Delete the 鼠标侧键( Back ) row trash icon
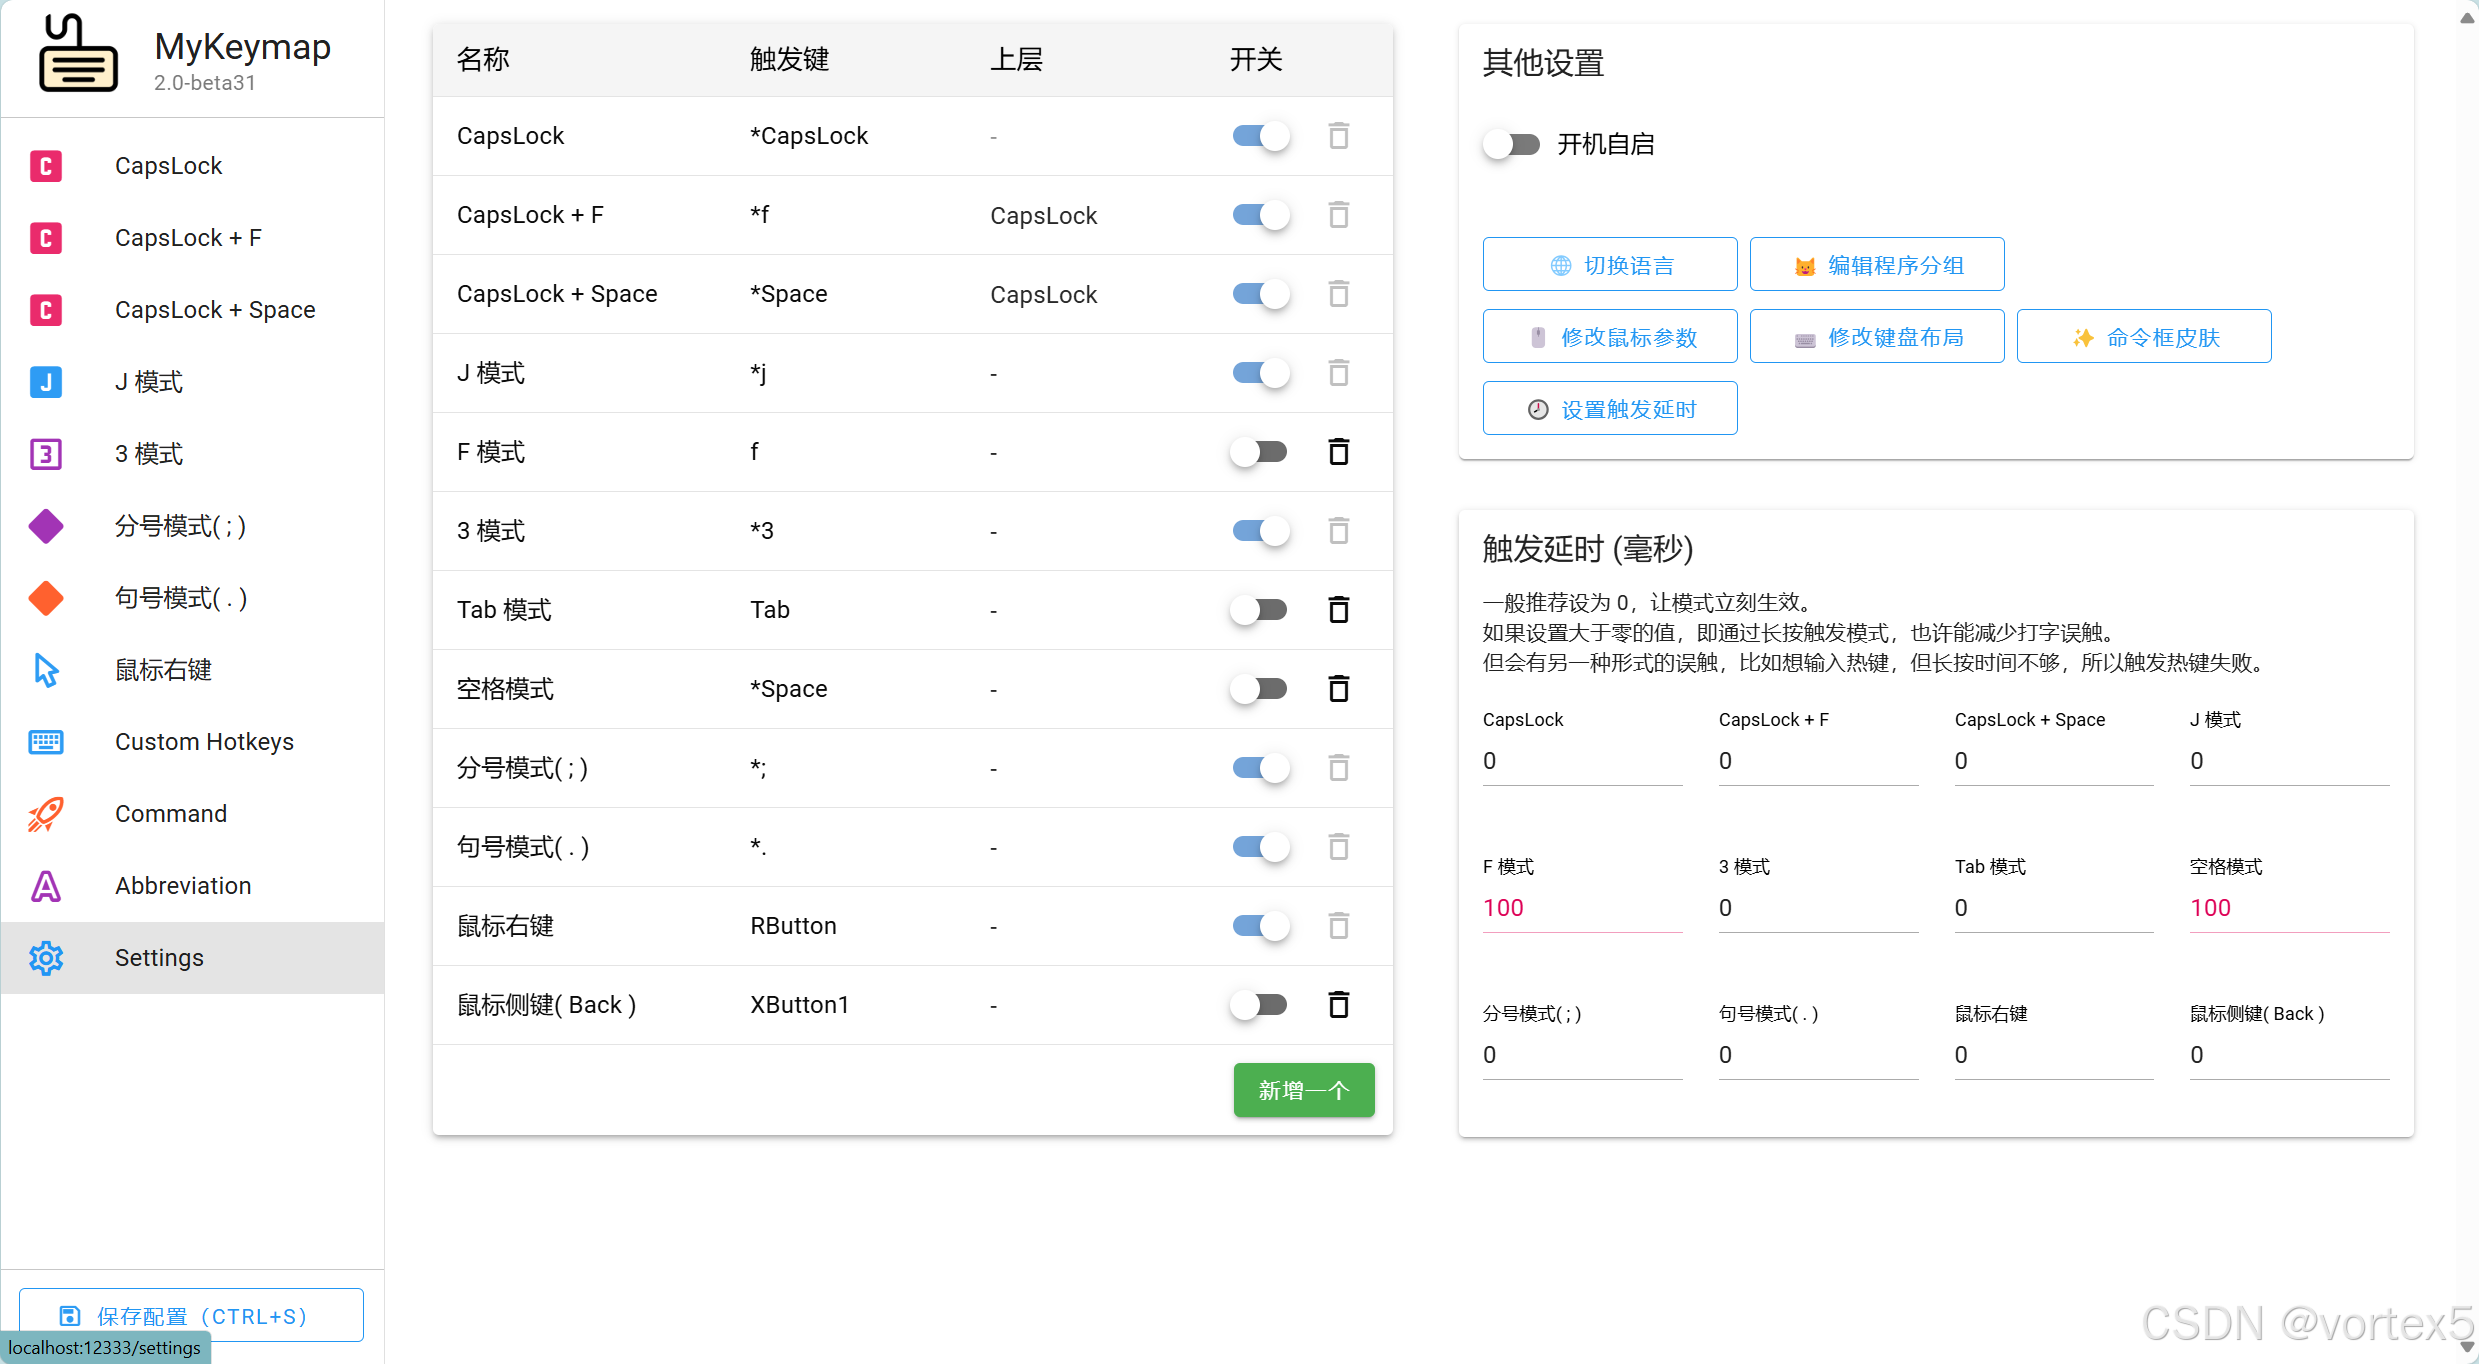This screenshot has width=2479, height=1364. [1339, 1005]
